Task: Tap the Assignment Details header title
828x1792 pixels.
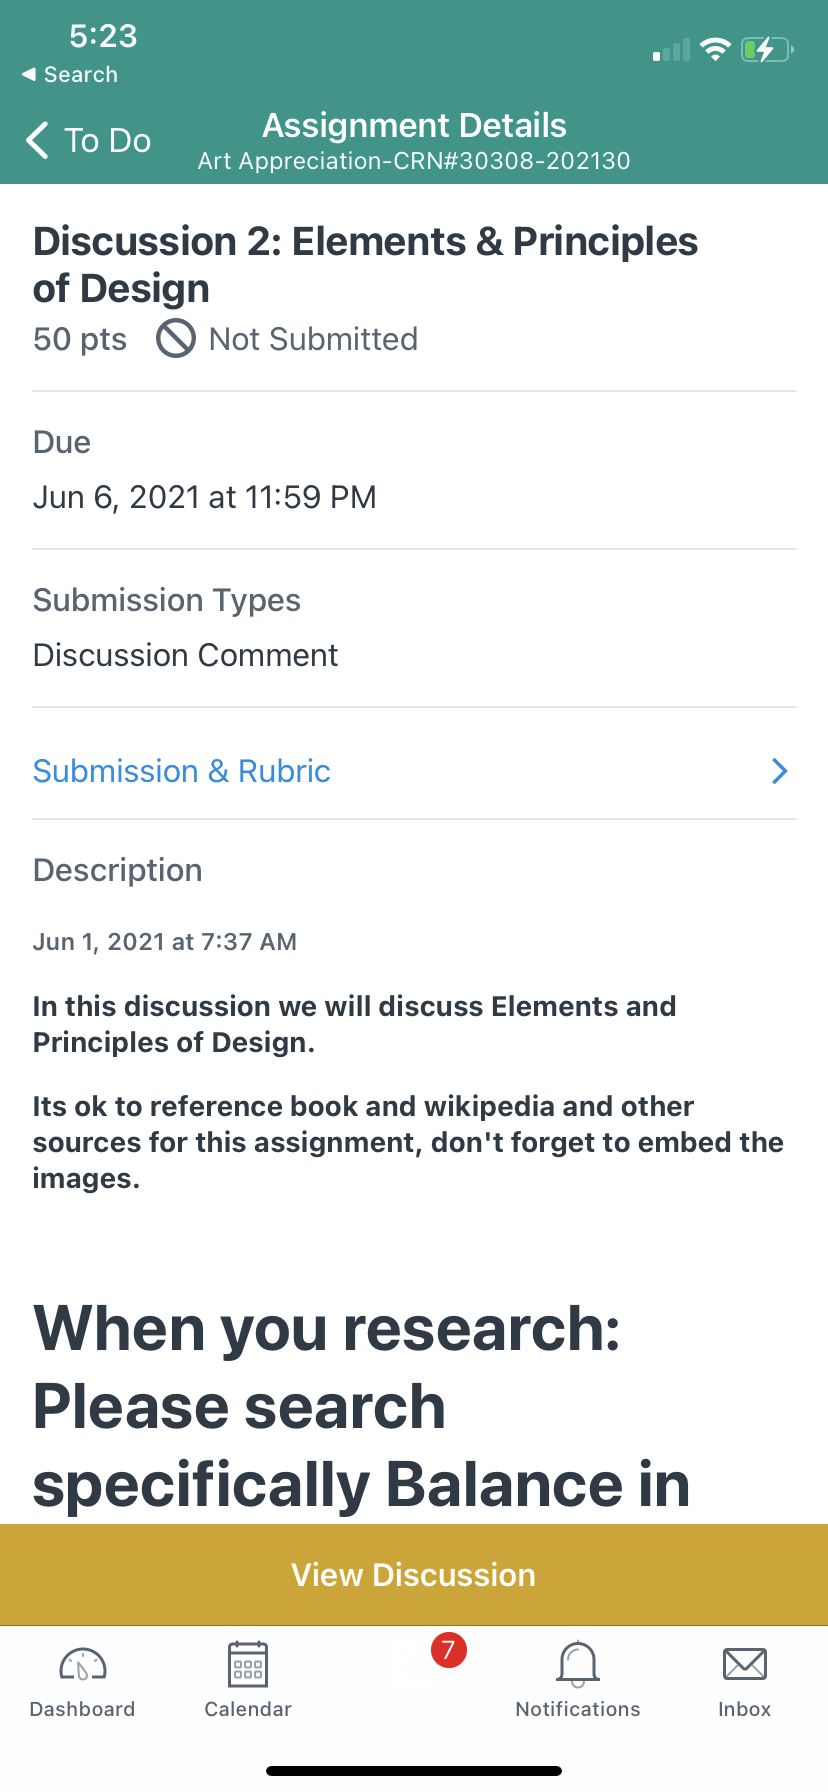Action: pyautogui.click(x=414, y=125)
